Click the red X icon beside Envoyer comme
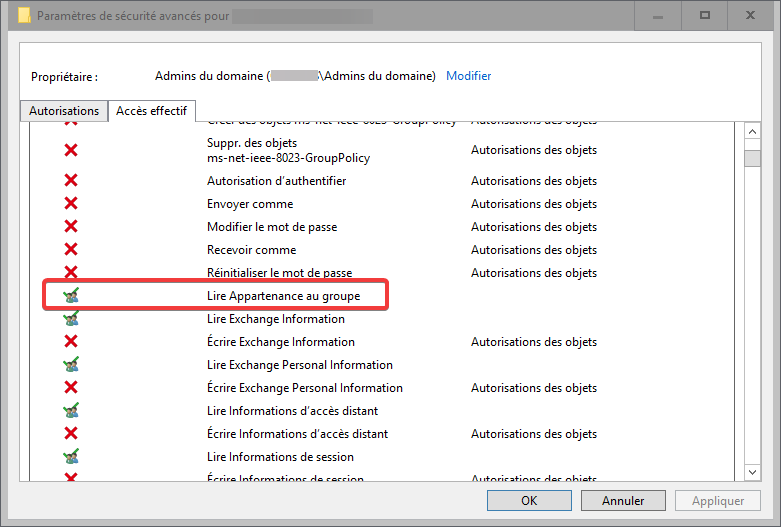Image resolution: width=781 pixels, height=527 pixels. click(x=71, y=203)
